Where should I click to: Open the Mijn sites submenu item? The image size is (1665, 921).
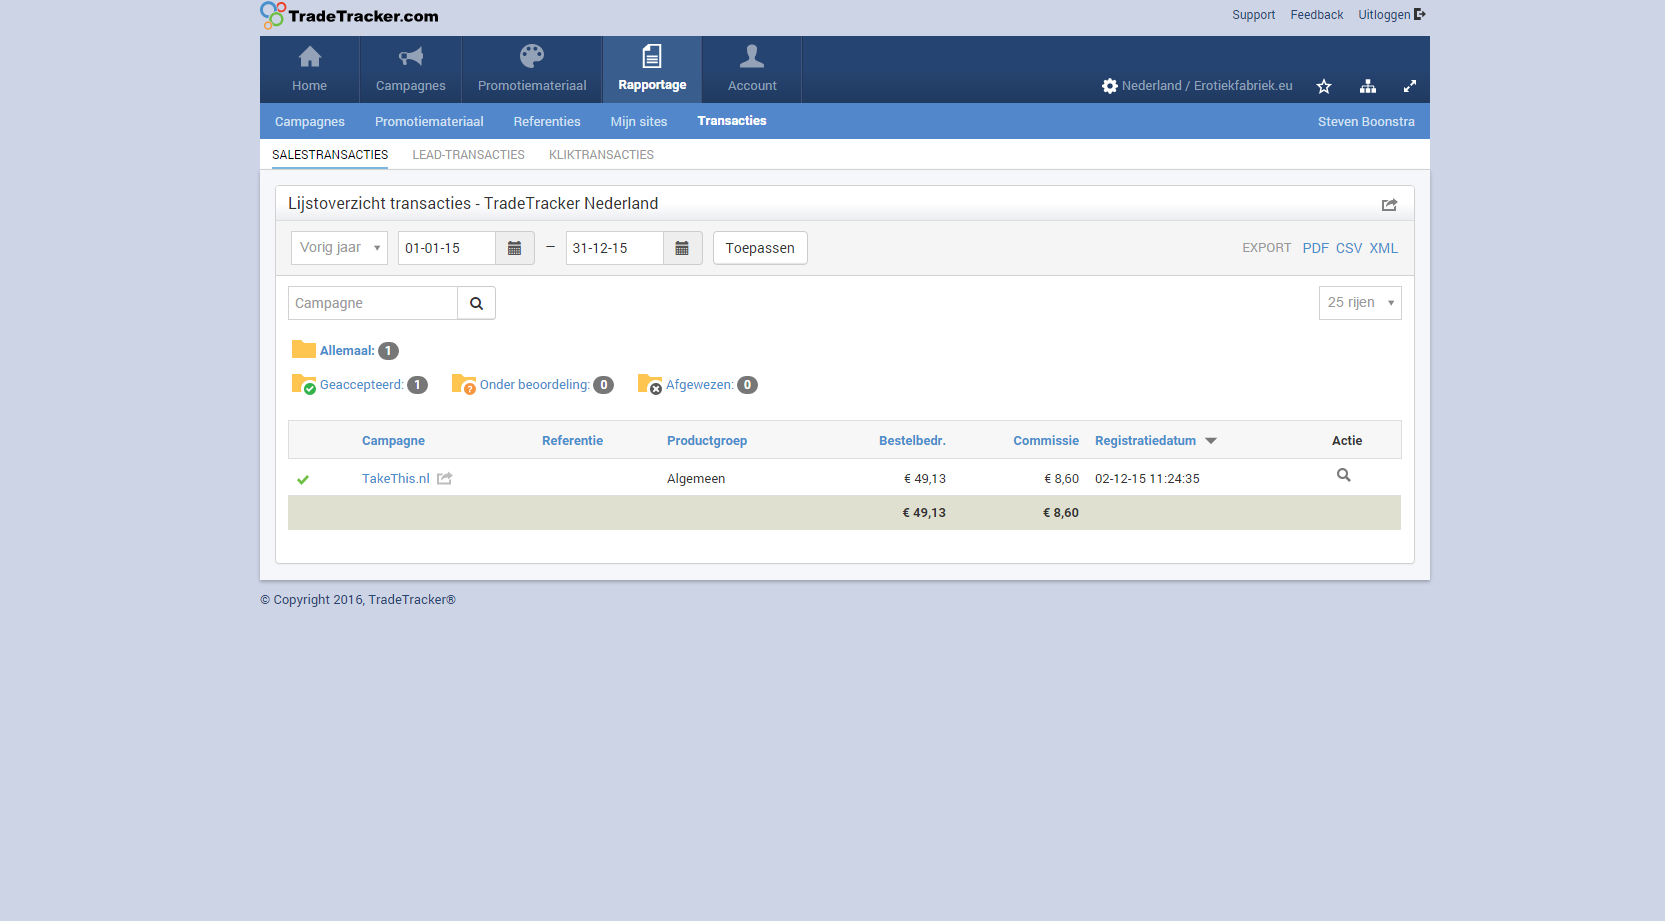(x=639, y=121)
